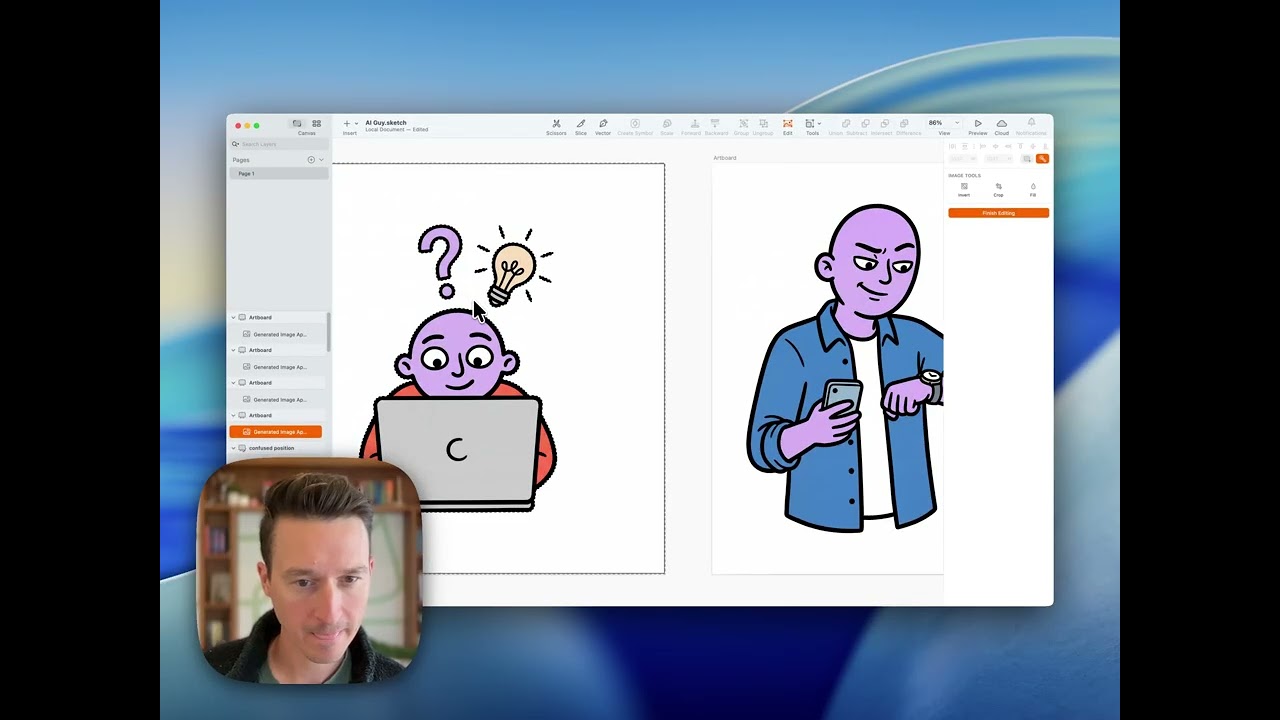Select Page 1 in Pages list

pyautogui.click(x=279, y=174)
